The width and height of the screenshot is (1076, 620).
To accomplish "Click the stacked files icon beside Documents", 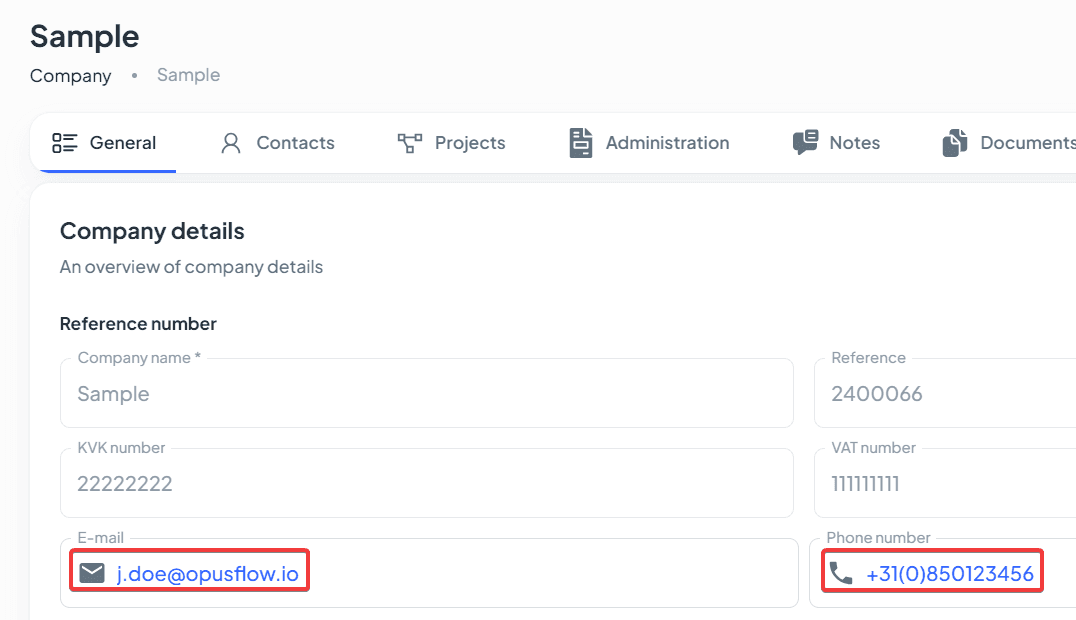I will click(955, 143).
